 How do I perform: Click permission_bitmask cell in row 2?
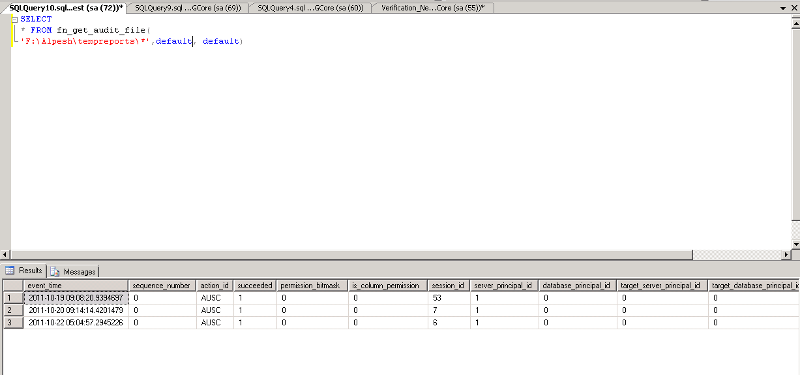point(312,310)
